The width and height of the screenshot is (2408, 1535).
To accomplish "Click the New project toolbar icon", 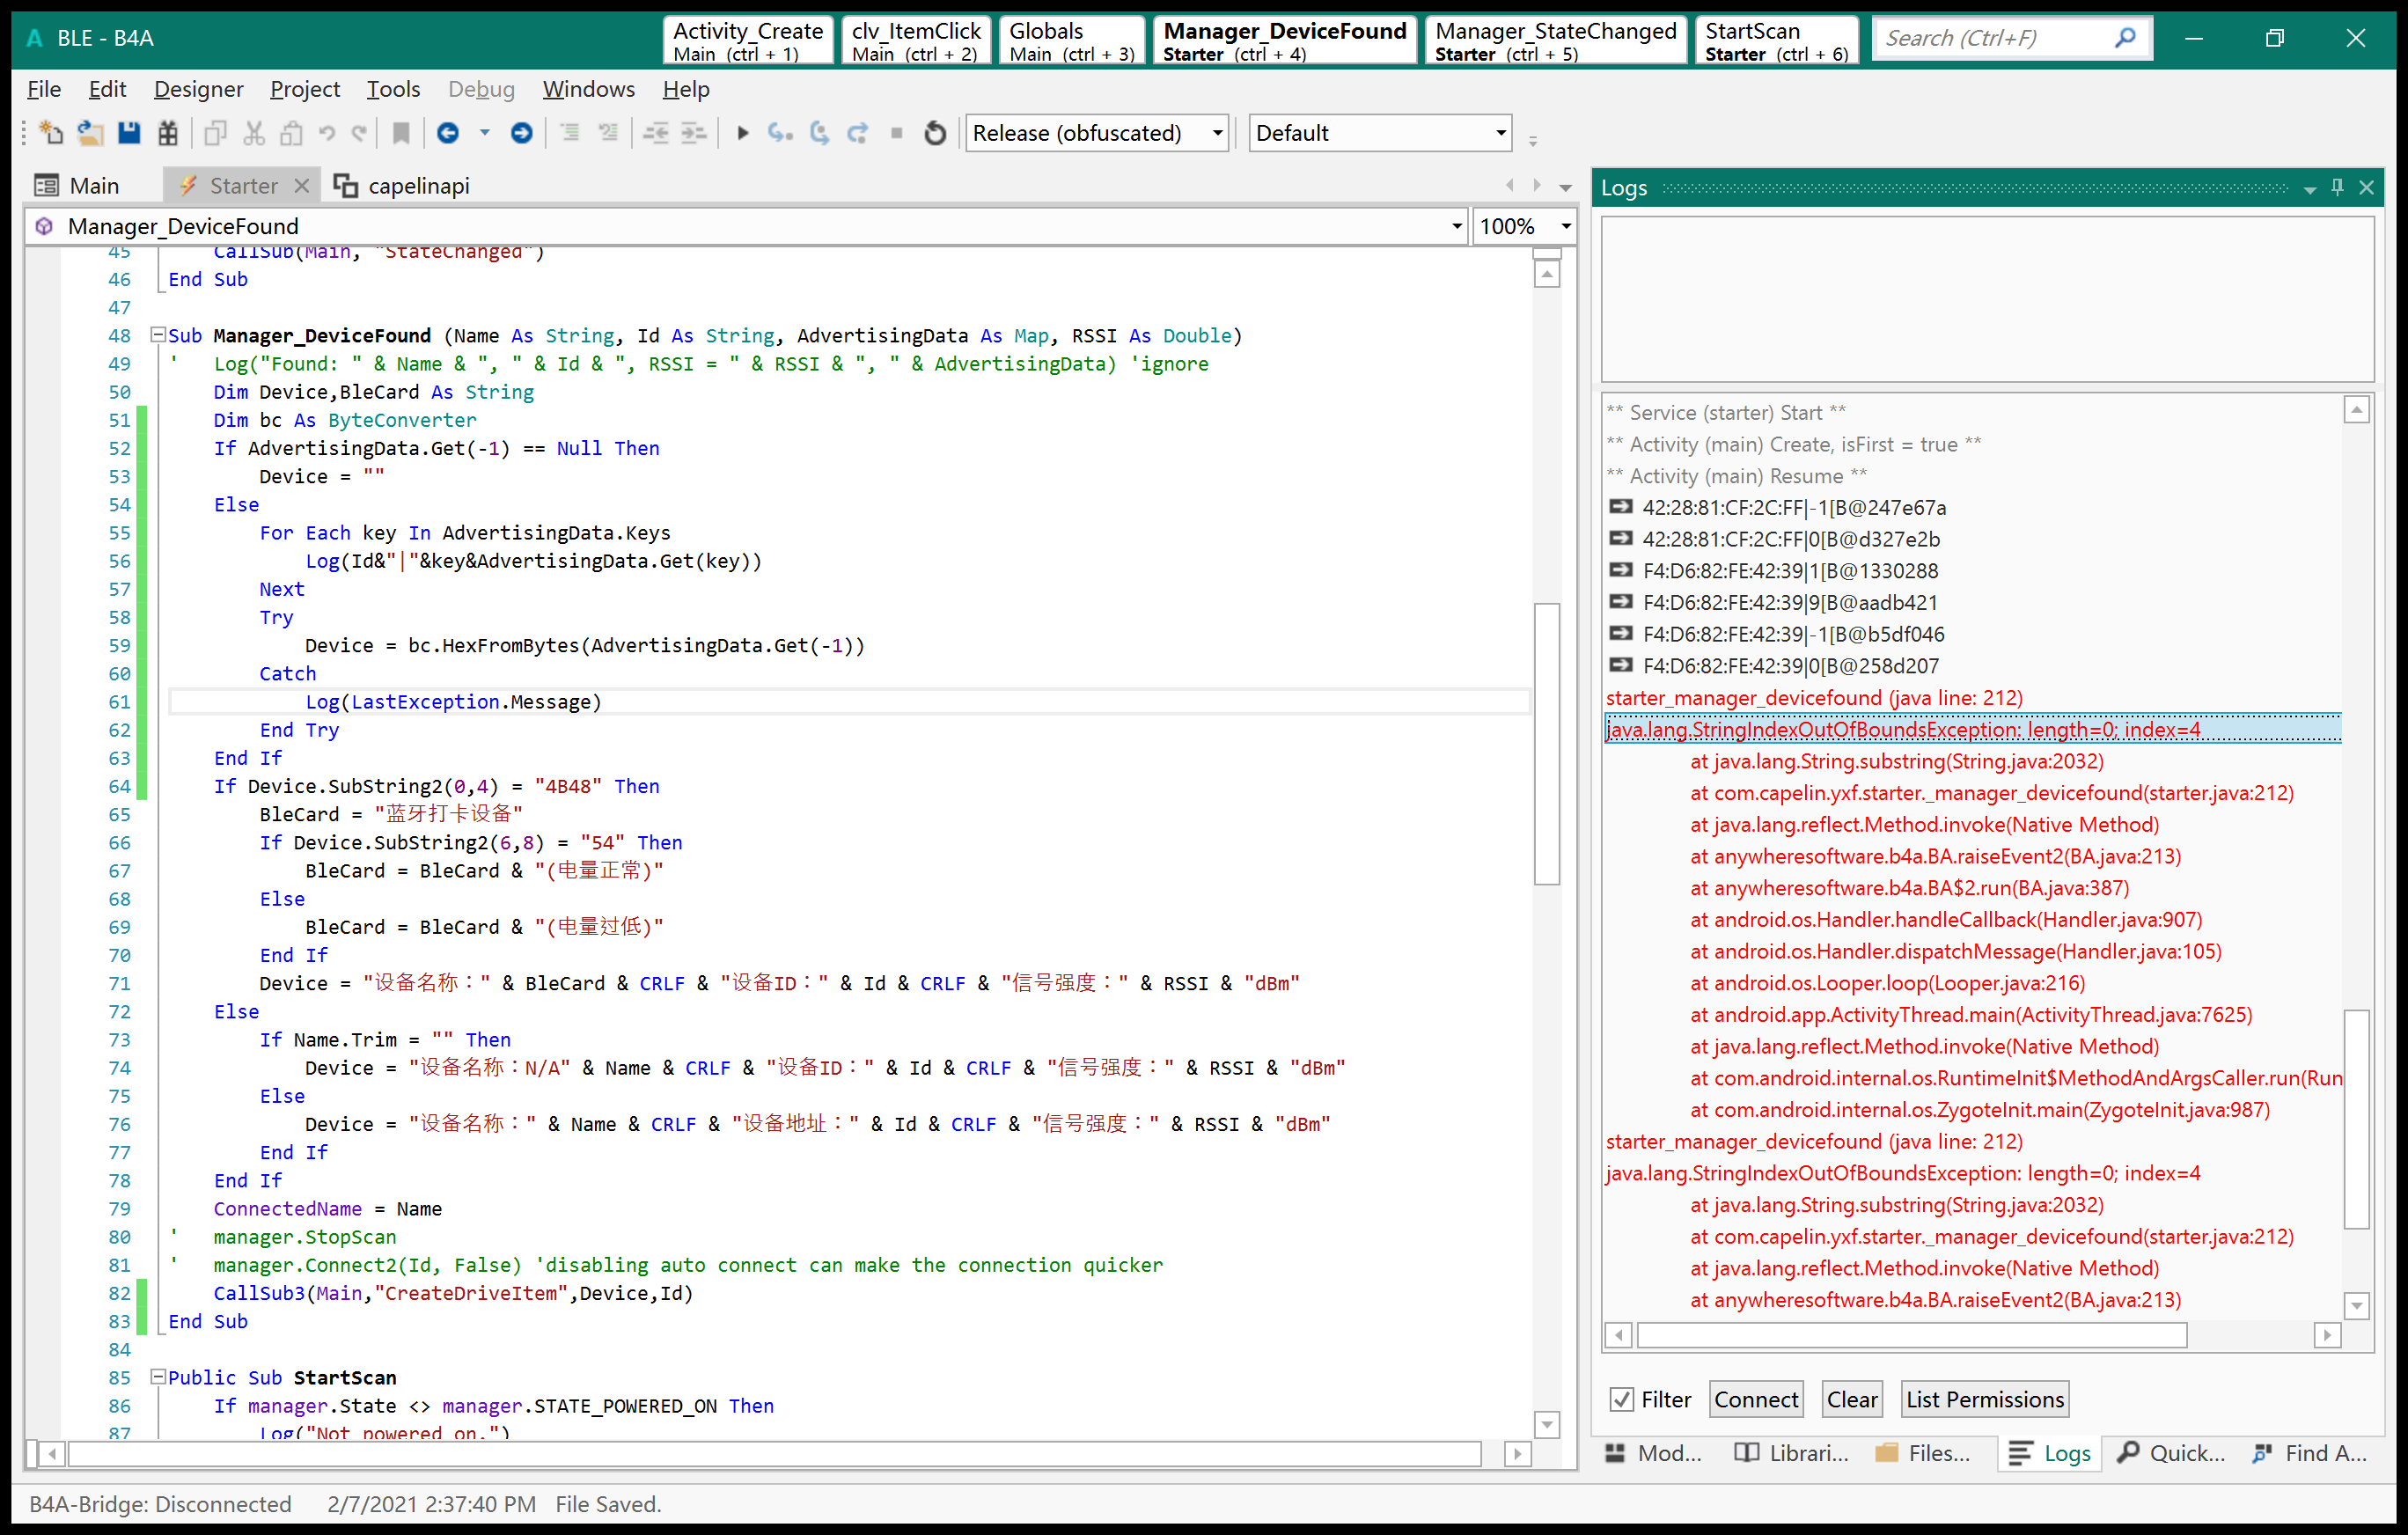I will click(x=50, y=133).
